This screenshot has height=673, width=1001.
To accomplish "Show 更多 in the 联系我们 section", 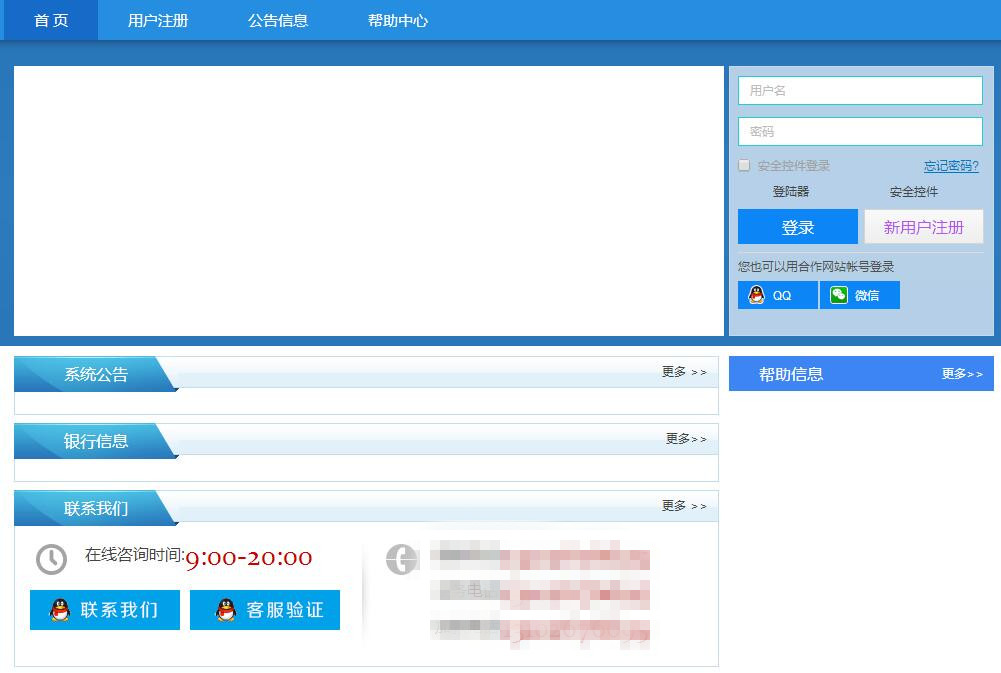I will coord(684,506).
